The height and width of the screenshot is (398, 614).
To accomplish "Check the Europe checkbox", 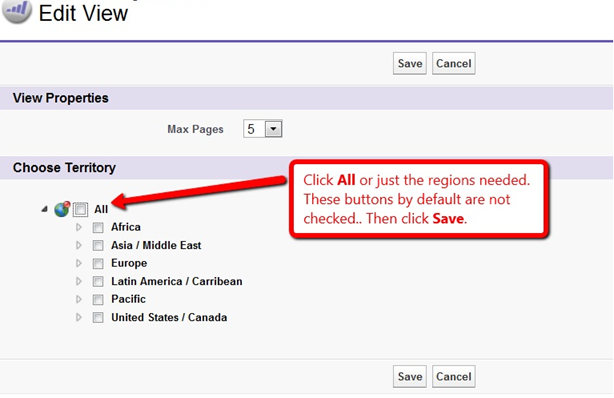I will [x=98, y=264].
